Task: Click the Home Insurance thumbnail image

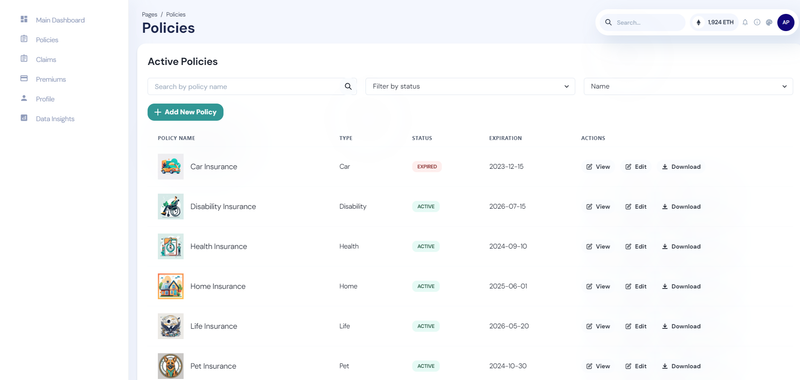Action: pos(170,286)
